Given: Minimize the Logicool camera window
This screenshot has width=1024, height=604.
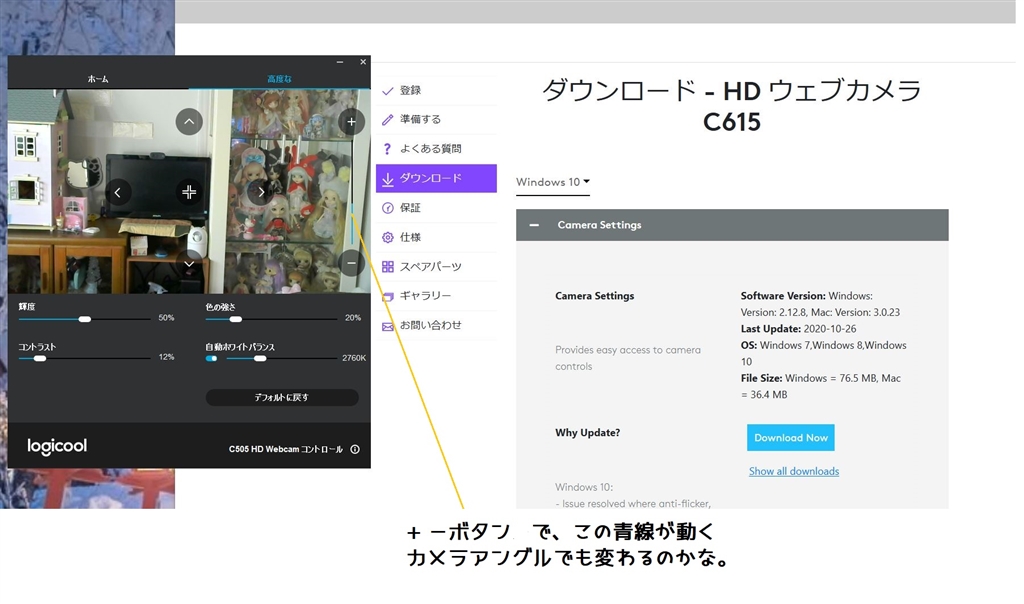Looking at the screenshot, I should [340, 62].
